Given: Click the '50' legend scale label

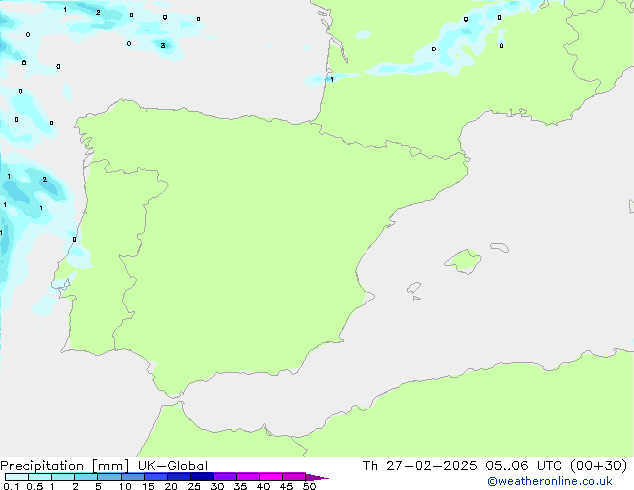Looking at the screenshot, I should pos(309,486).
